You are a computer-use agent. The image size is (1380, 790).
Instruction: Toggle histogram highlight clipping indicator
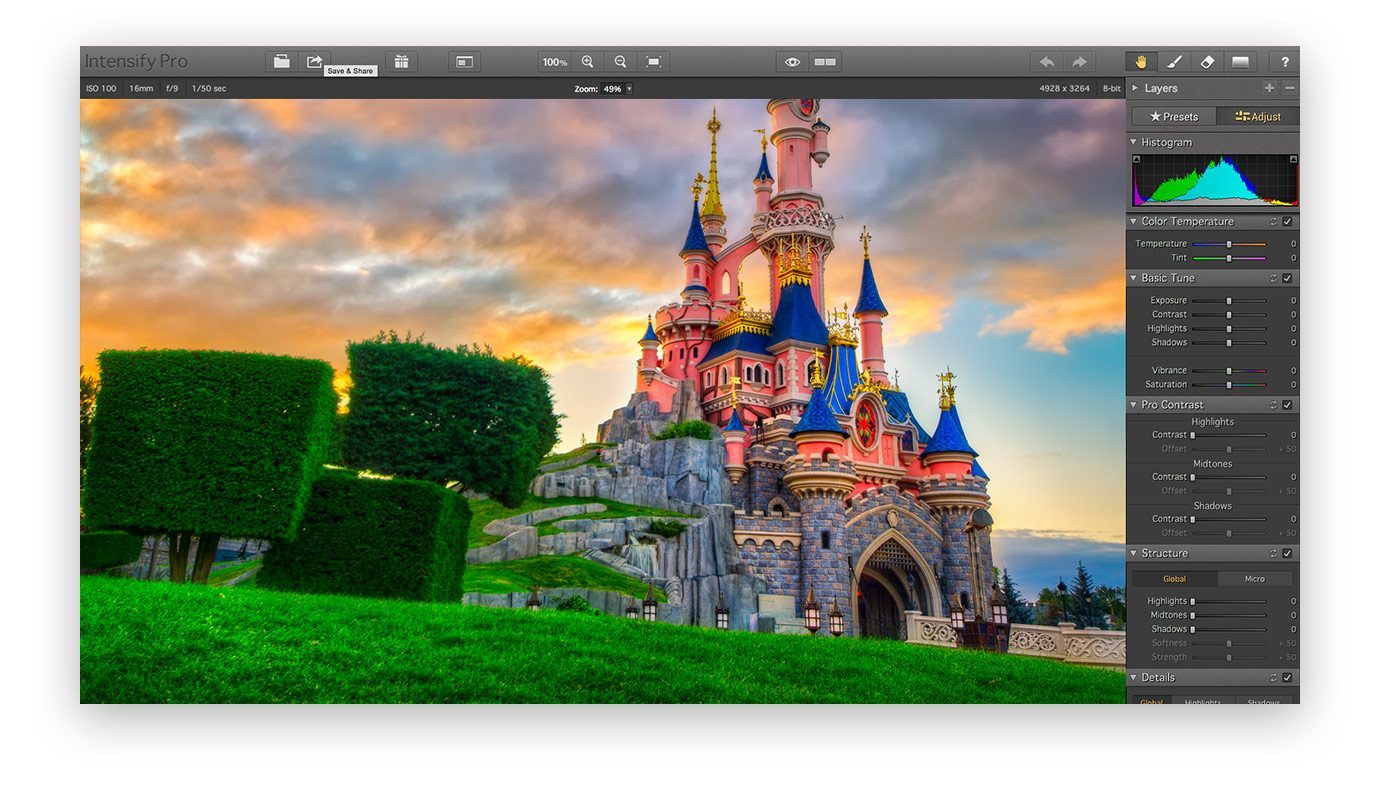tap(1293, 159)
